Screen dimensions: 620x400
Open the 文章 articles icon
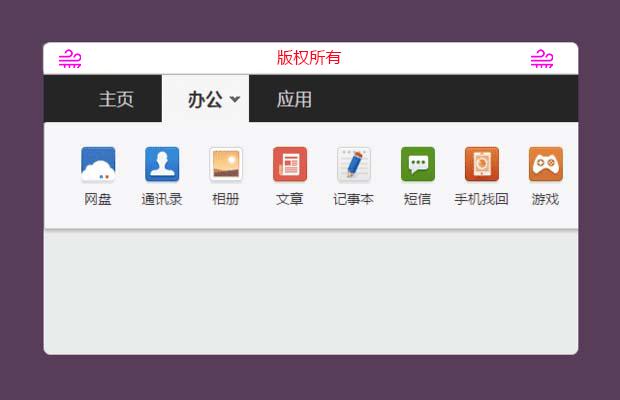290,164
